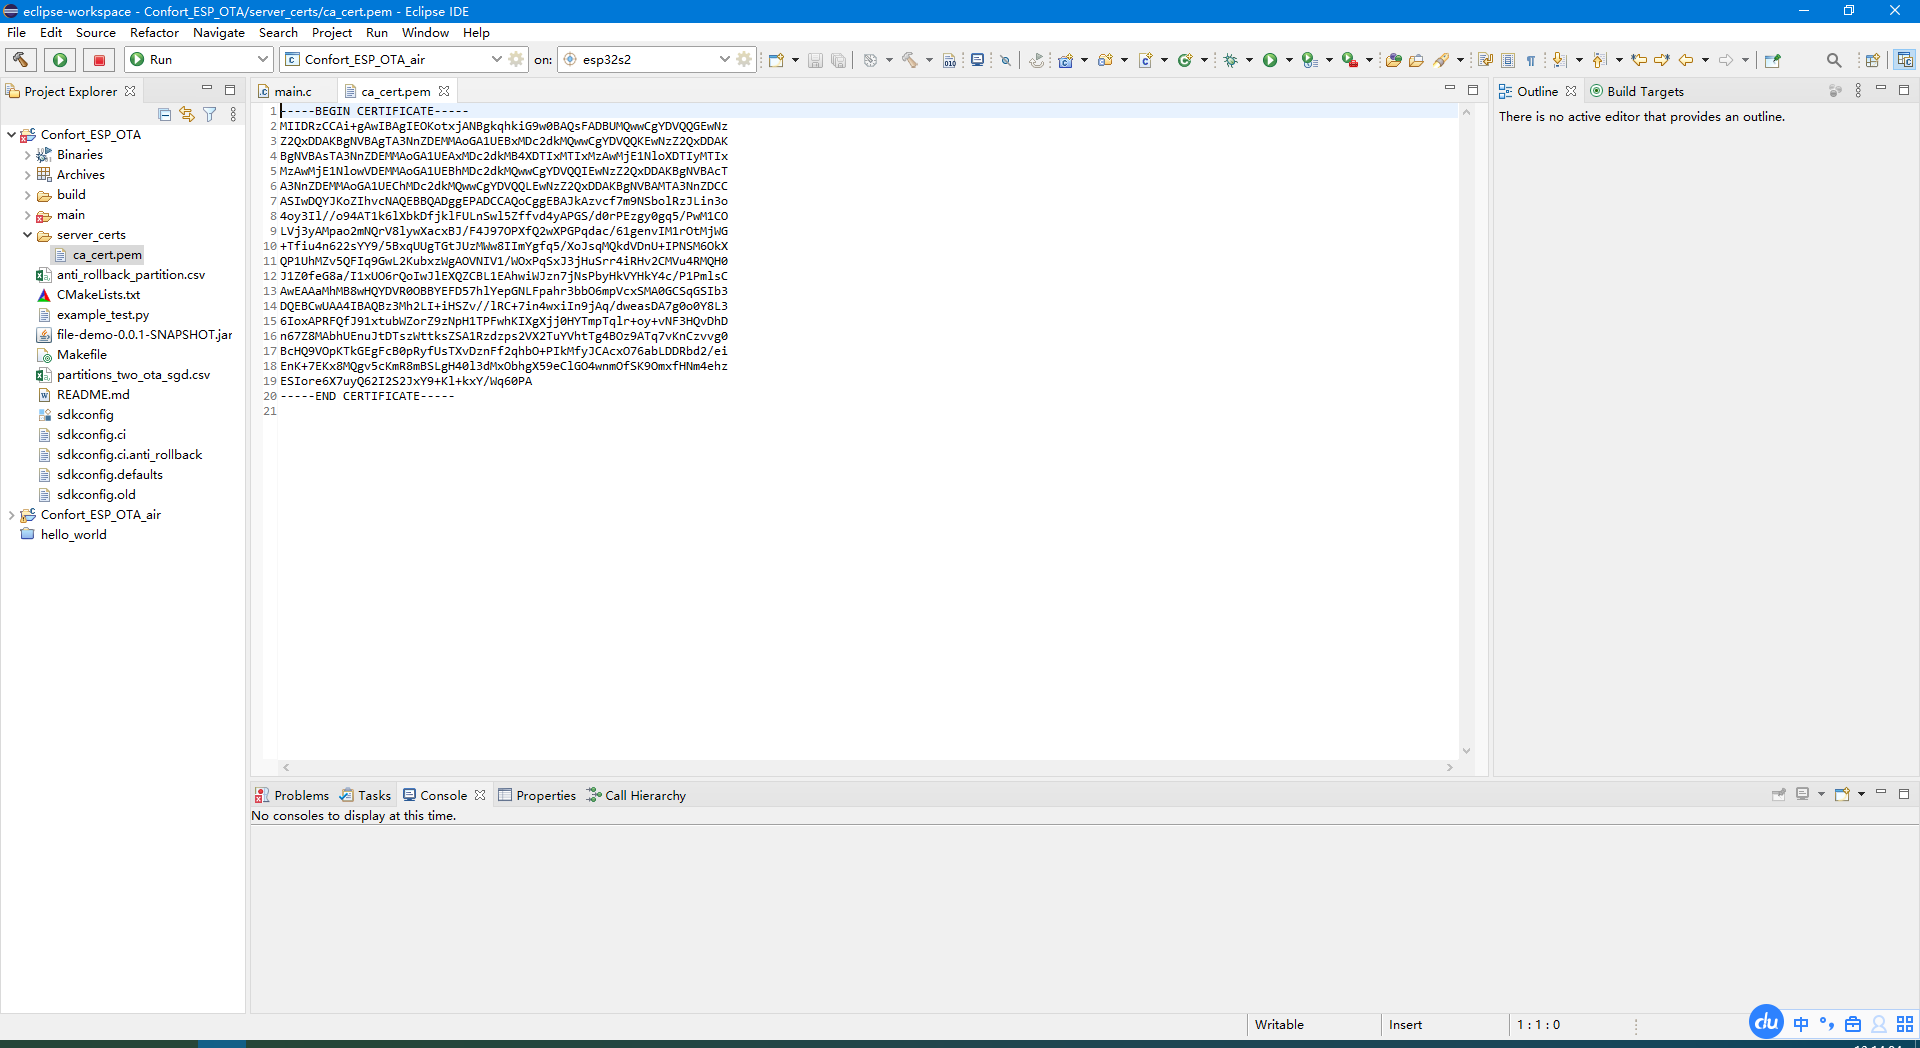The width and height of the screenshot is (1920, 1048).
Task: Open Project Explorer view menu dots
Action: point(233,114)
